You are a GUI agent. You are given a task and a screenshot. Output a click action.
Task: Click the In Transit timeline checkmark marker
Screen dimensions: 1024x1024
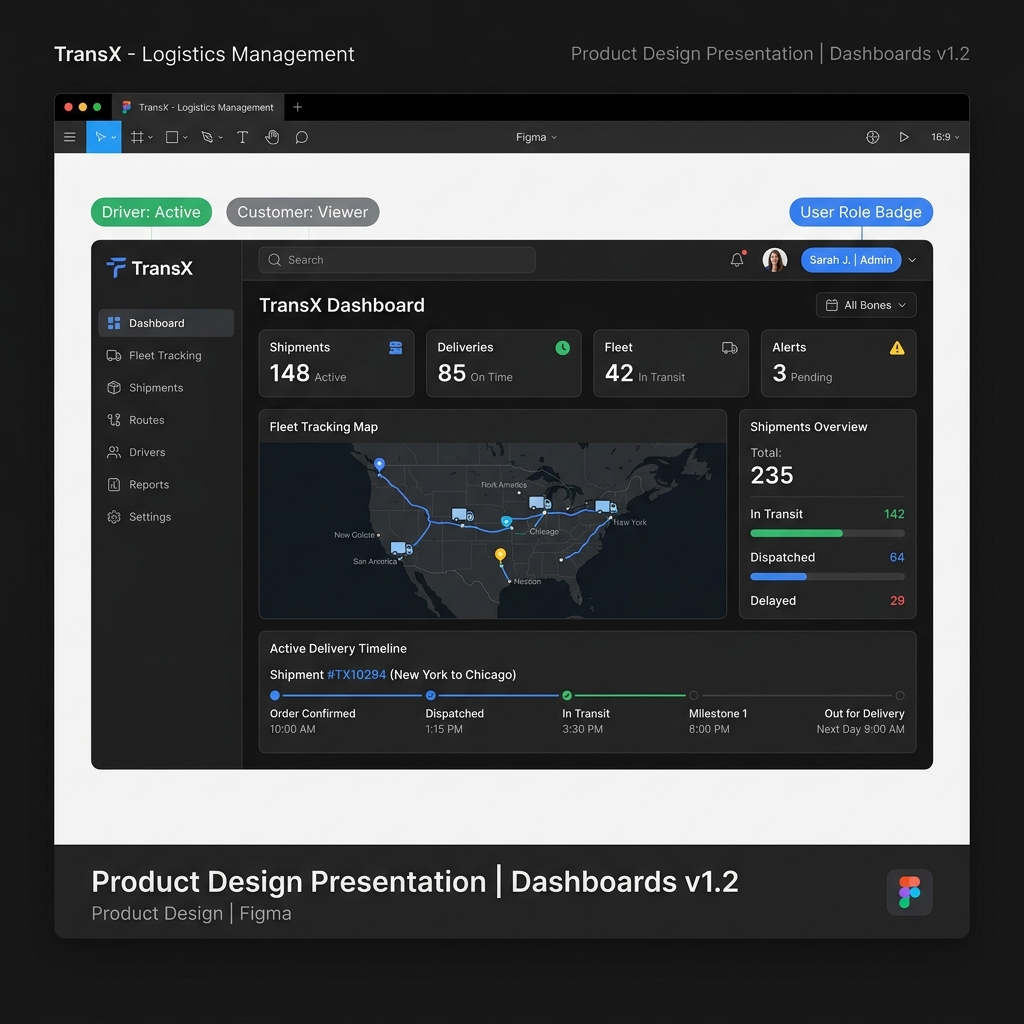(567, 696)
